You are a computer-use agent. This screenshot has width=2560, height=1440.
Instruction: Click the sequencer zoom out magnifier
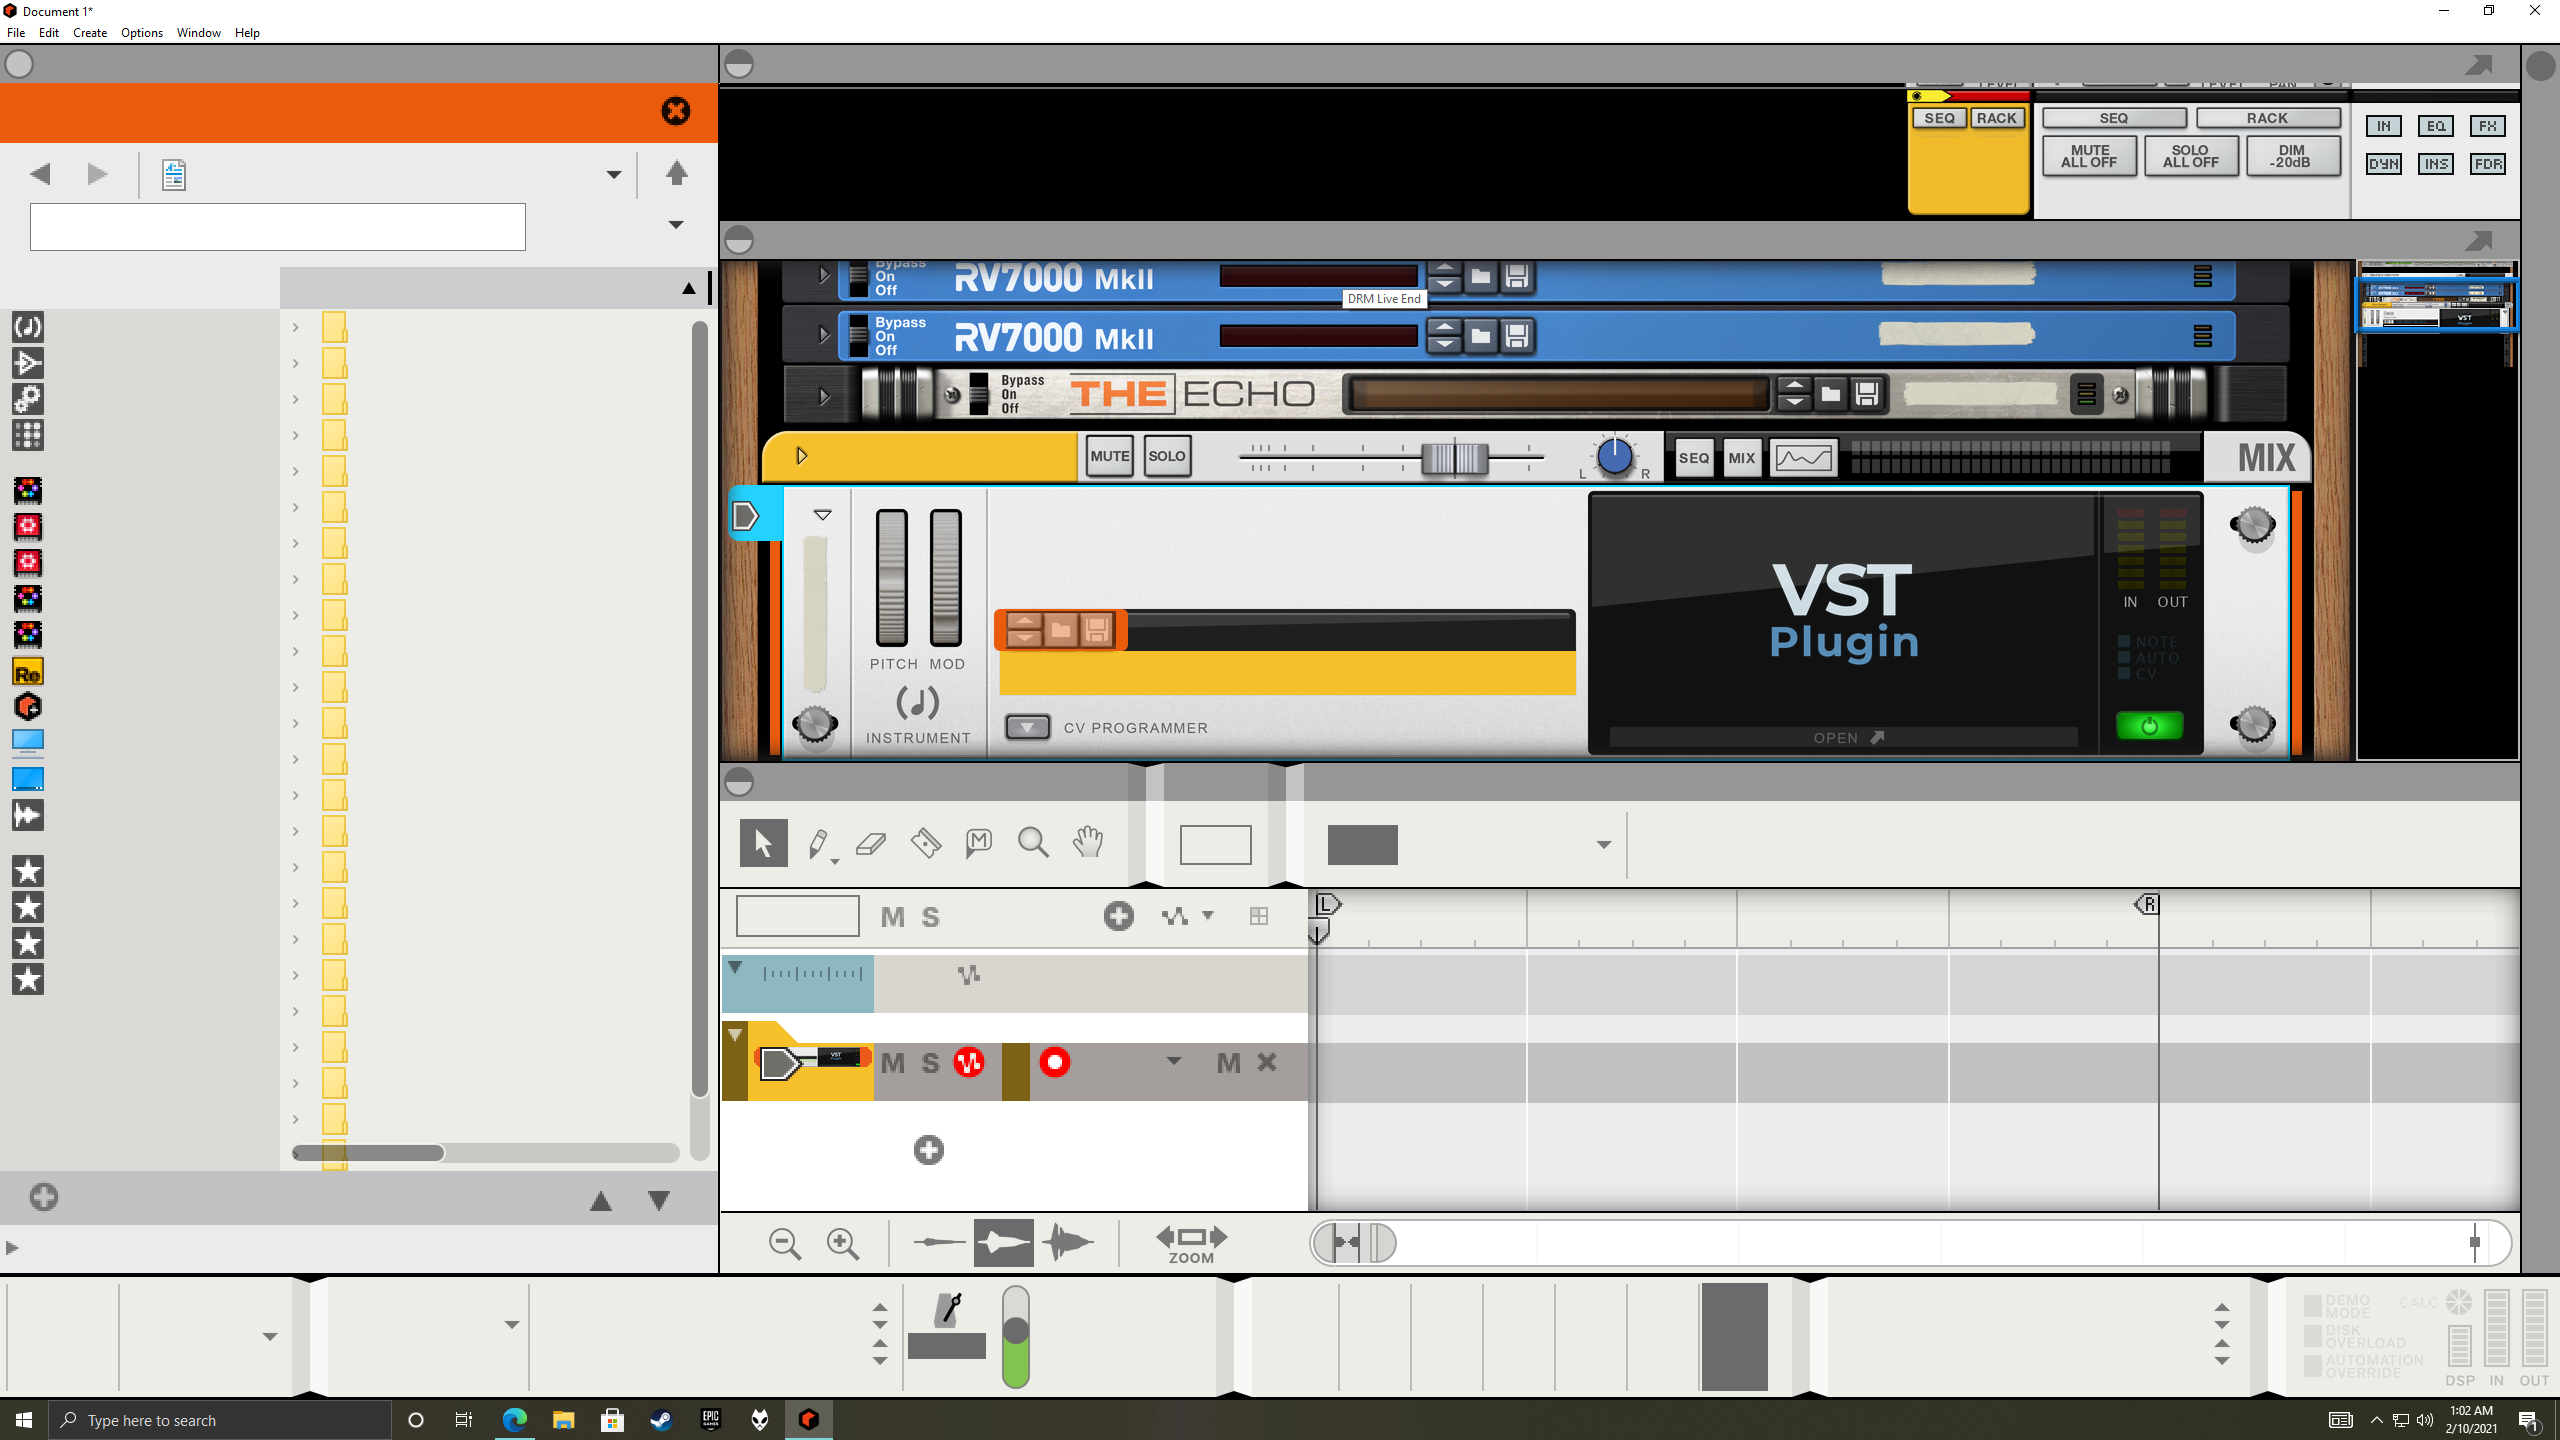click(785, 1243)
